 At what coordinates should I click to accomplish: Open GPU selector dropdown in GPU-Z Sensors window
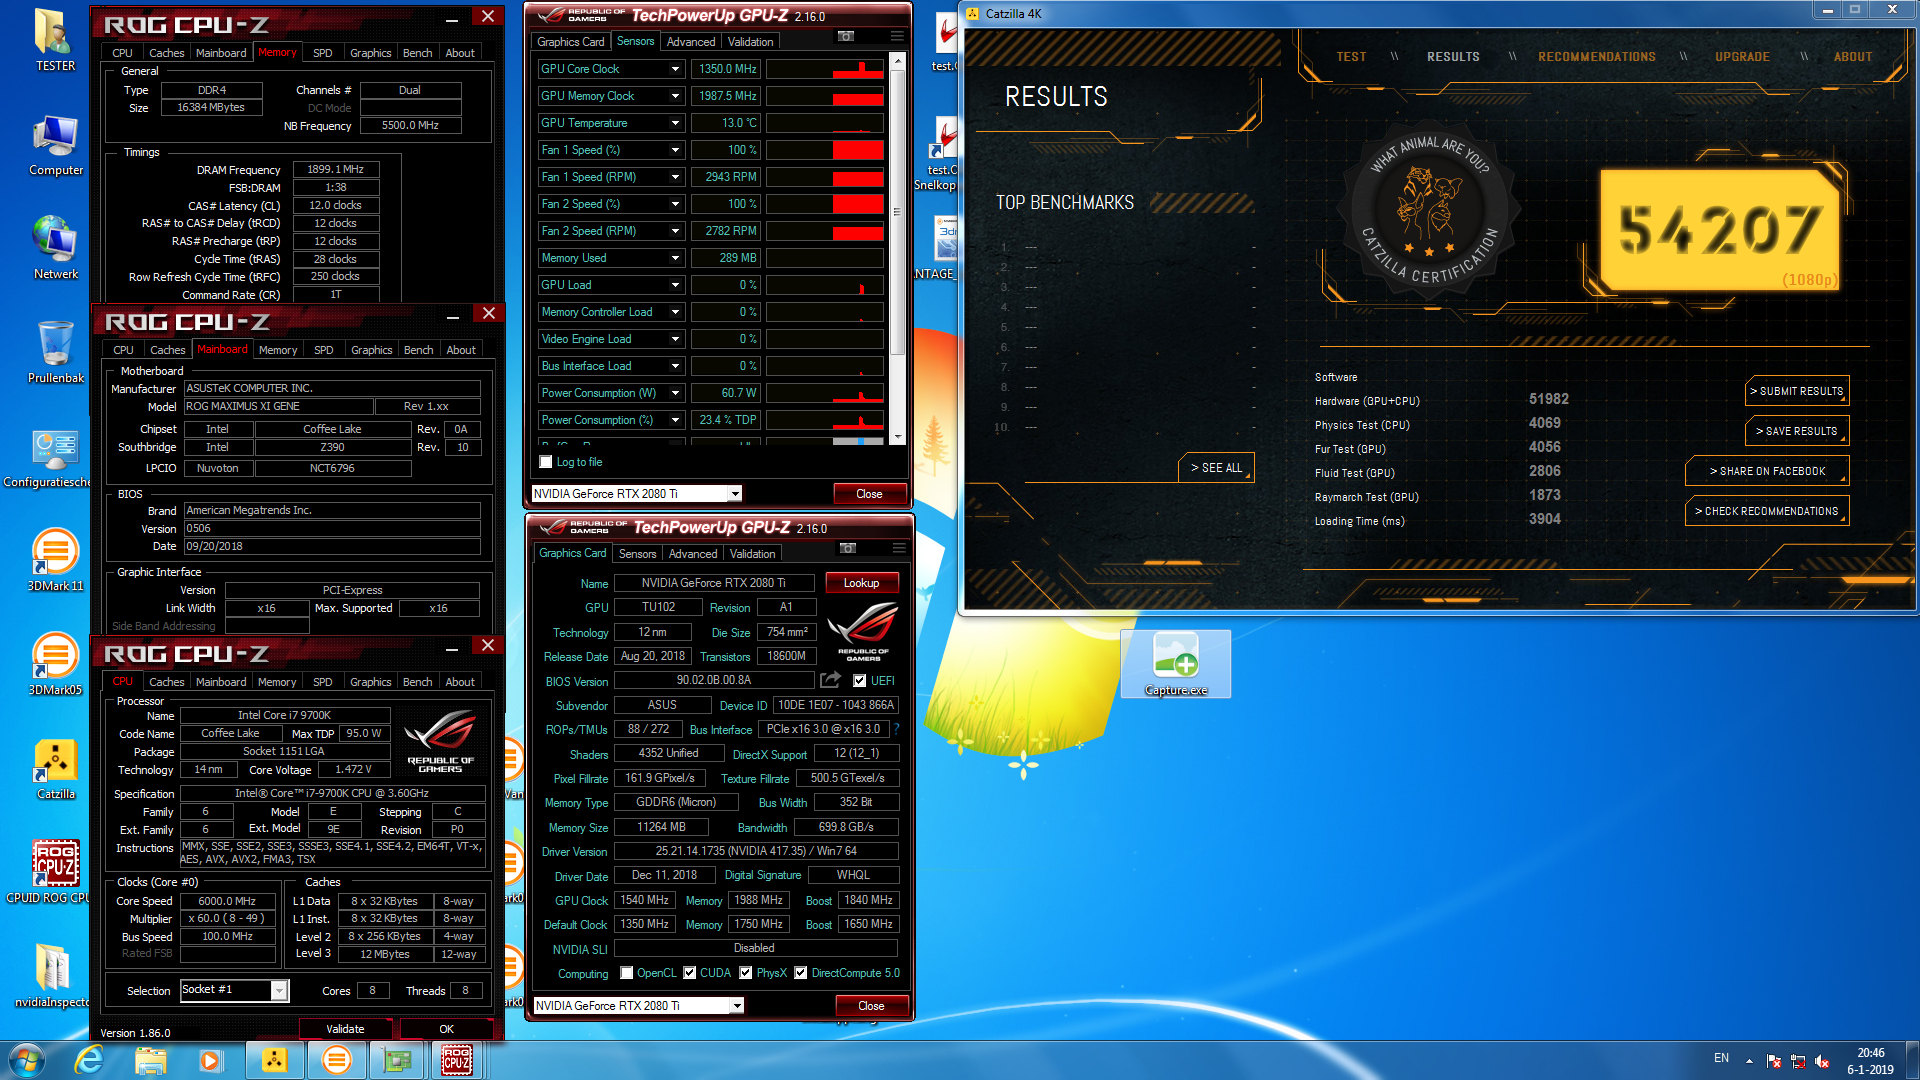(735, 494)
